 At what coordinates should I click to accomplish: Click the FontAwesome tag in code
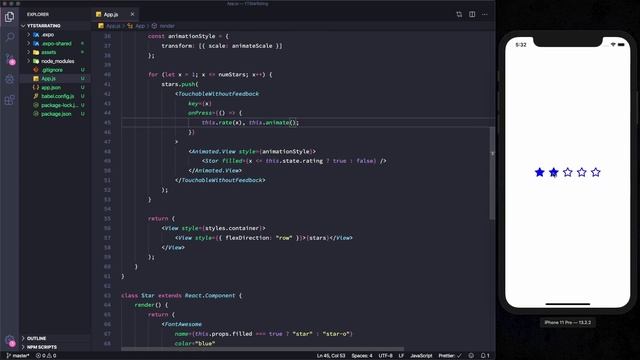tap(182, 324)
